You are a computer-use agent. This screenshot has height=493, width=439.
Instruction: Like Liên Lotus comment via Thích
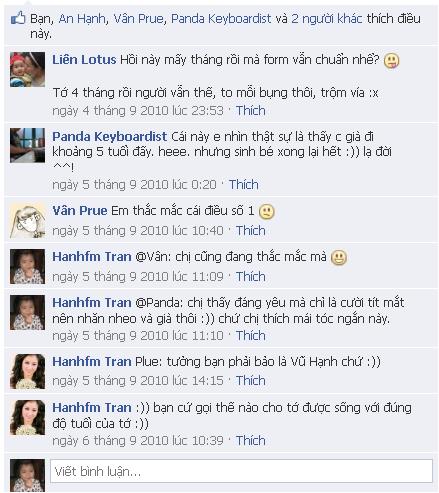(251, 111)
